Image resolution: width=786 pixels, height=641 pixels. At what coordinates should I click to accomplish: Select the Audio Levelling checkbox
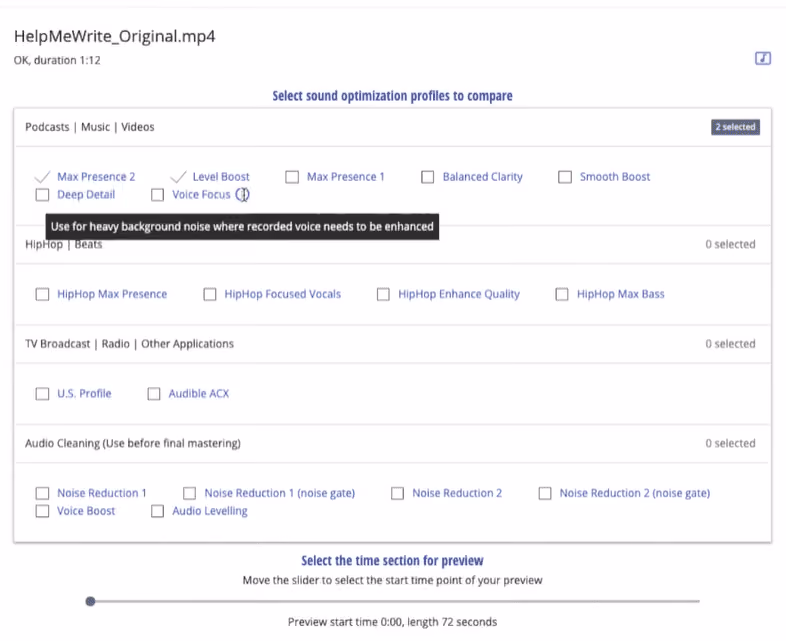coord(157,511)
